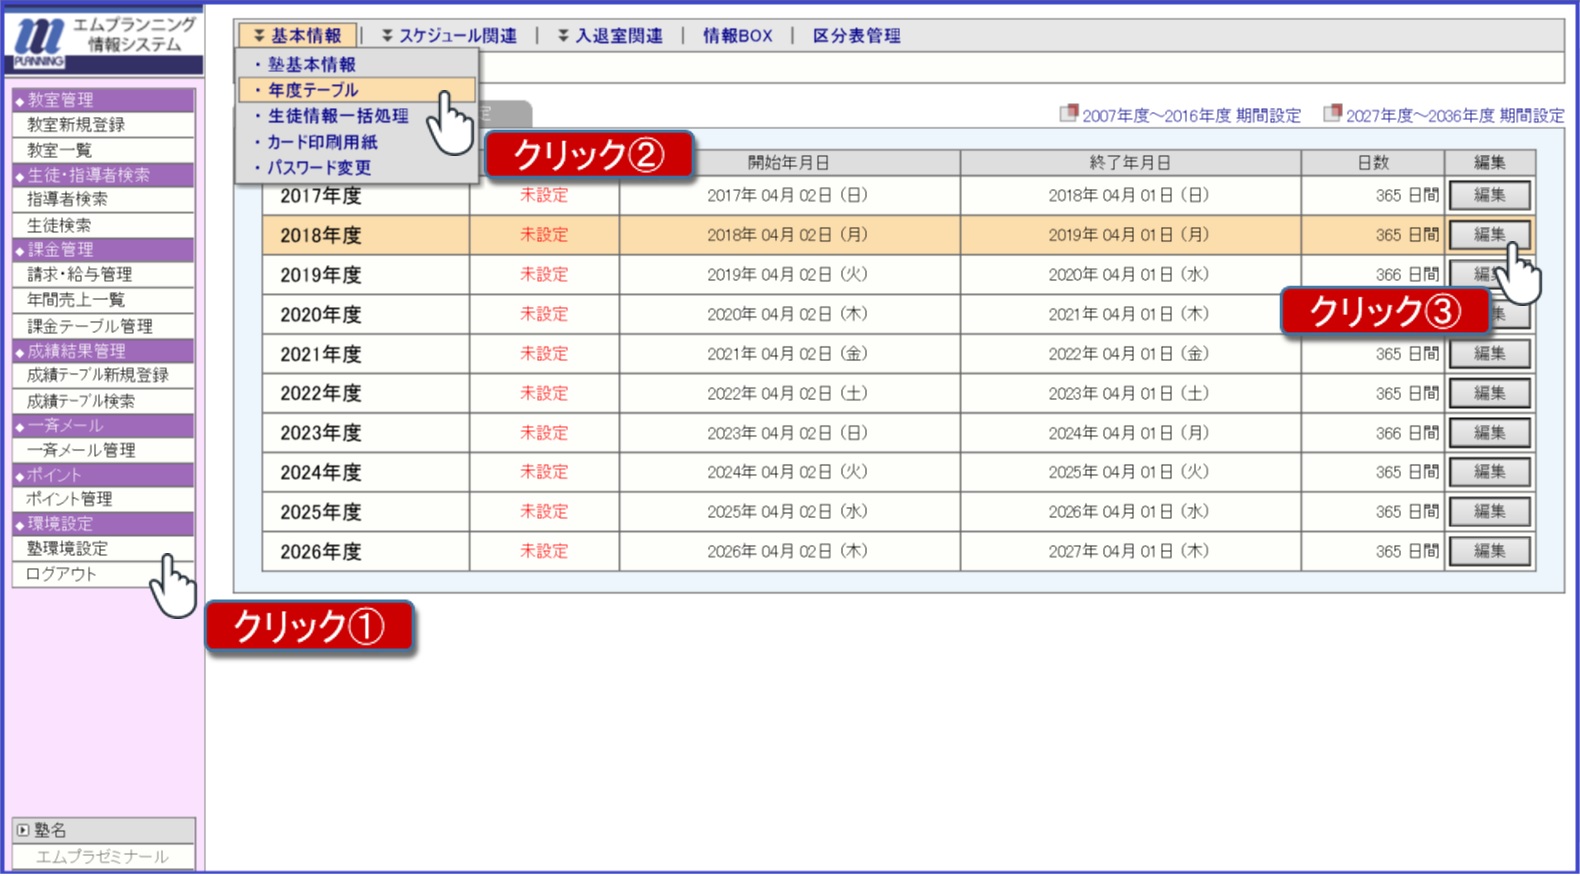Click the 未設定 status for 2020年度
Image resolution: width=1580 pixels, height=876 pixels.
[543, 314]
